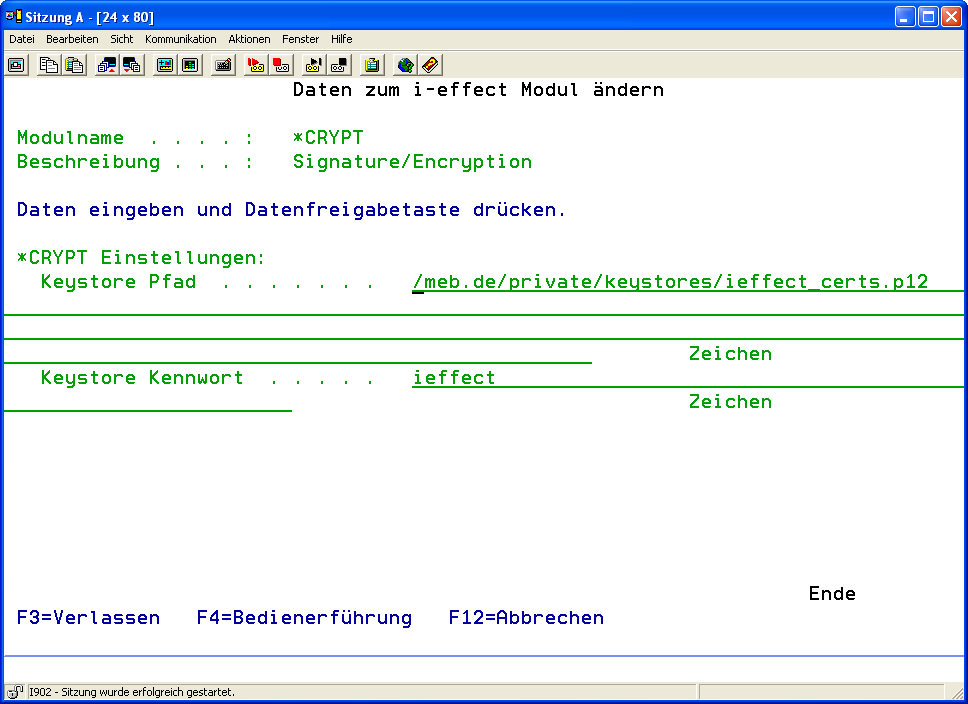Click the Keystore Kennwort field containing ieffect
The height and width of the screenshot is (704, 968).
click(454, 378)
